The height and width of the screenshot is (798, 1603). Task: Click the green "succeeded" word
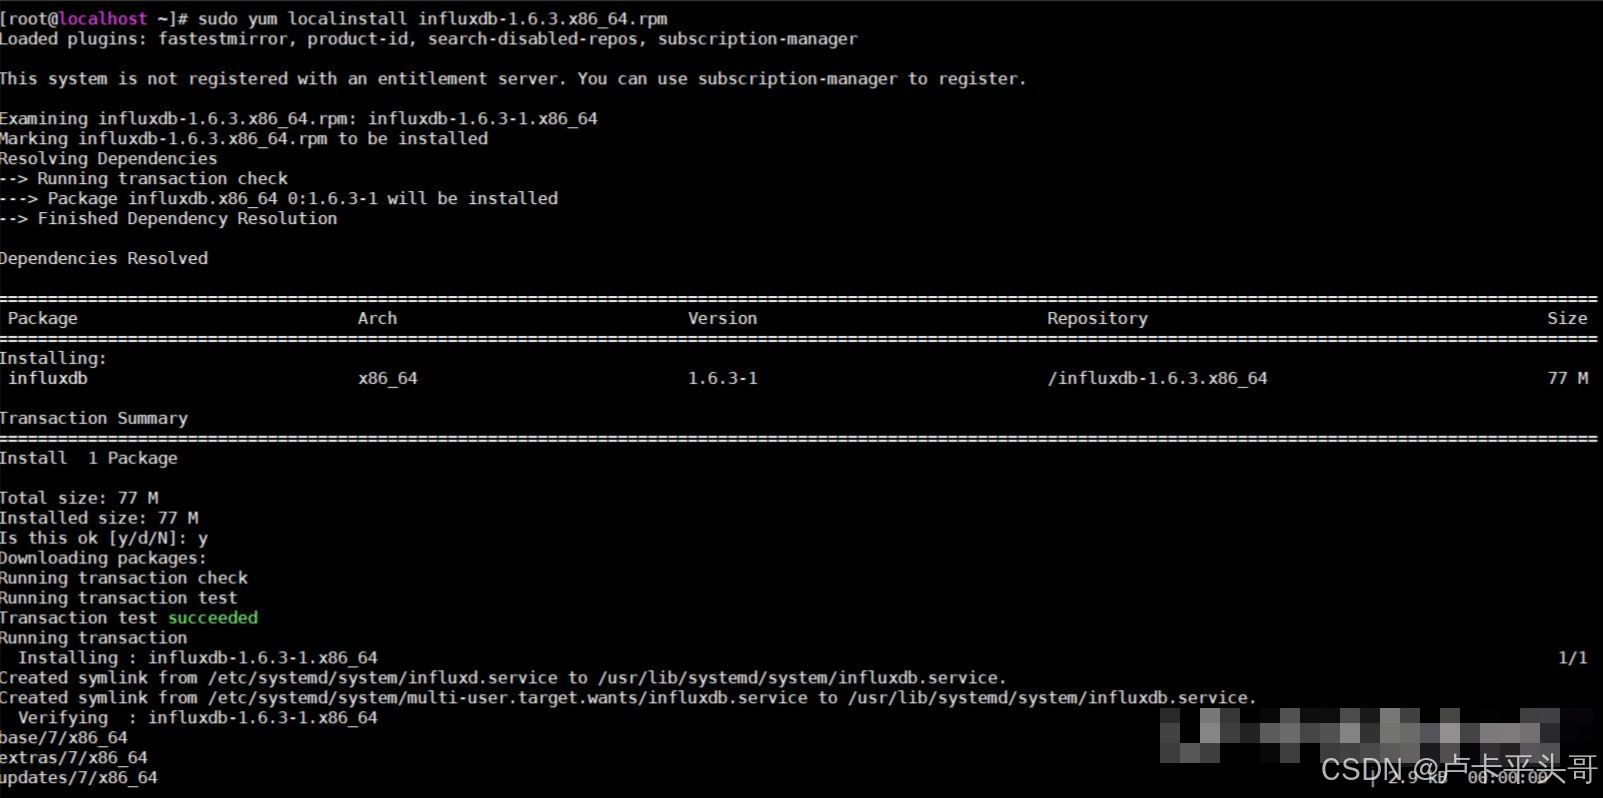coord(213,618)
